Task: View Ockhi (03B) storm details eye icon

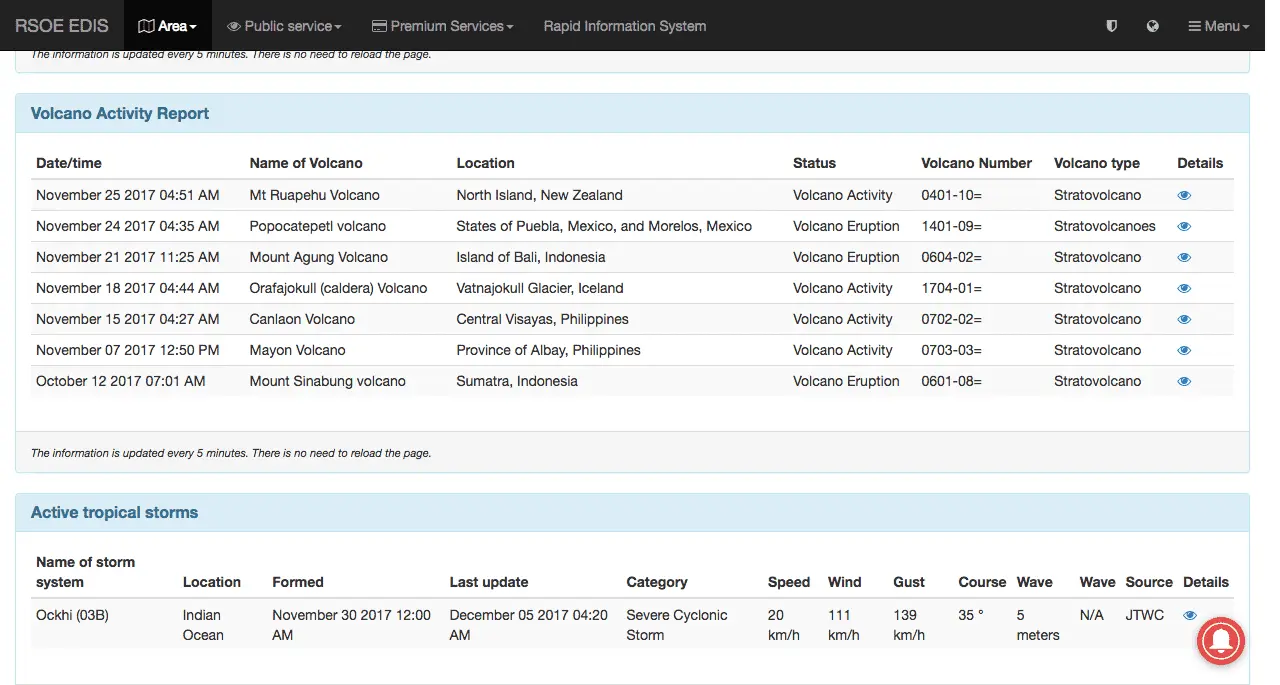Action: [1189, 615]
